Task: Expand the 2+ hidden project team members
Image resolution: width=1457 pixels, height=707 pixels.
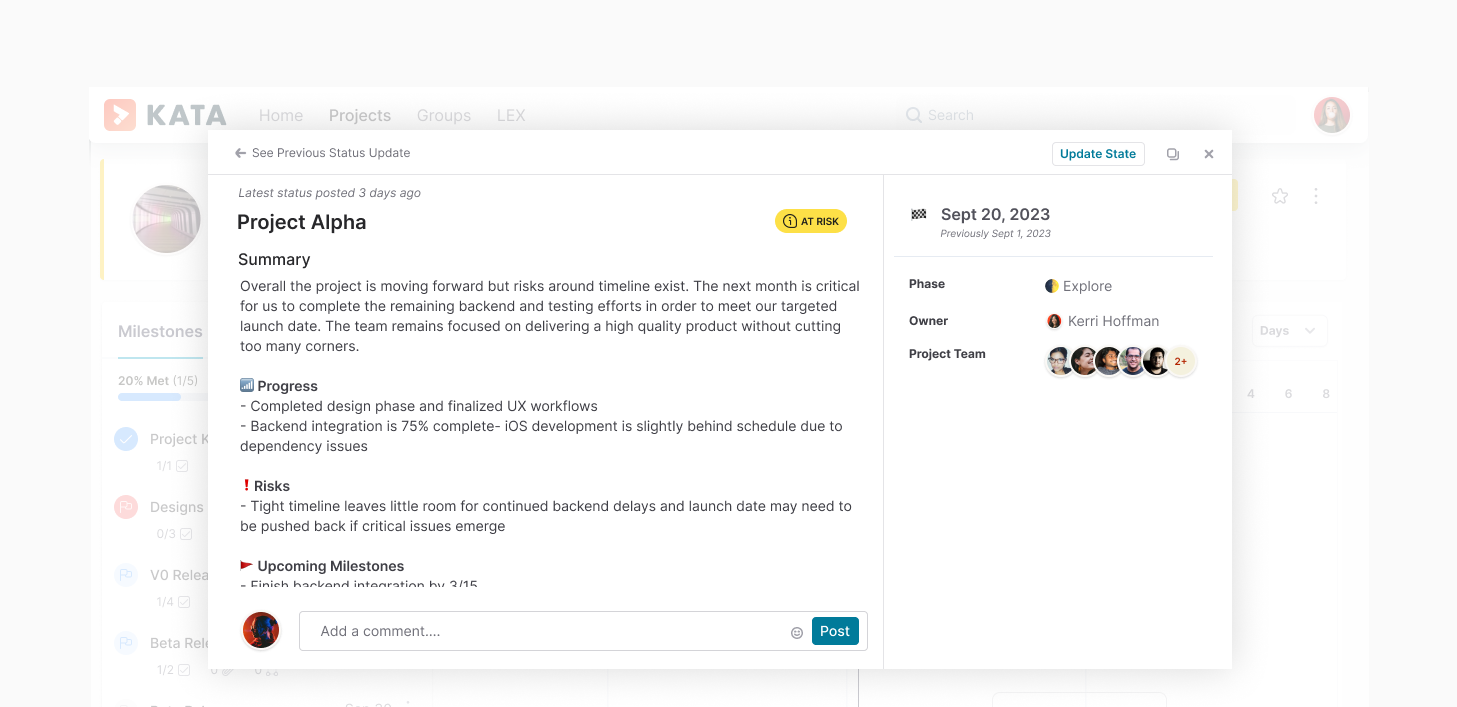Action: pyautogui.click(x=1182, y=361)
